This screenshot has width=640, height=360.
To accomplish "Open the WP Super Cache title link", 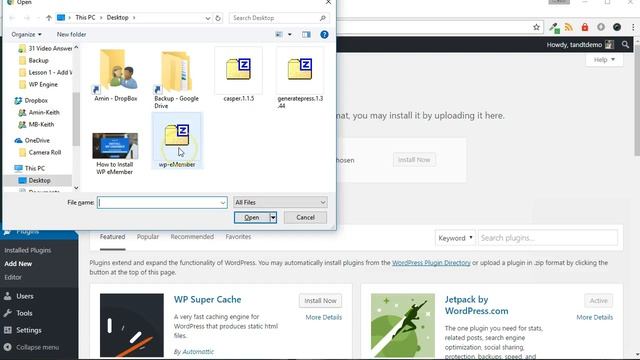I will click(x=207, y=300).
